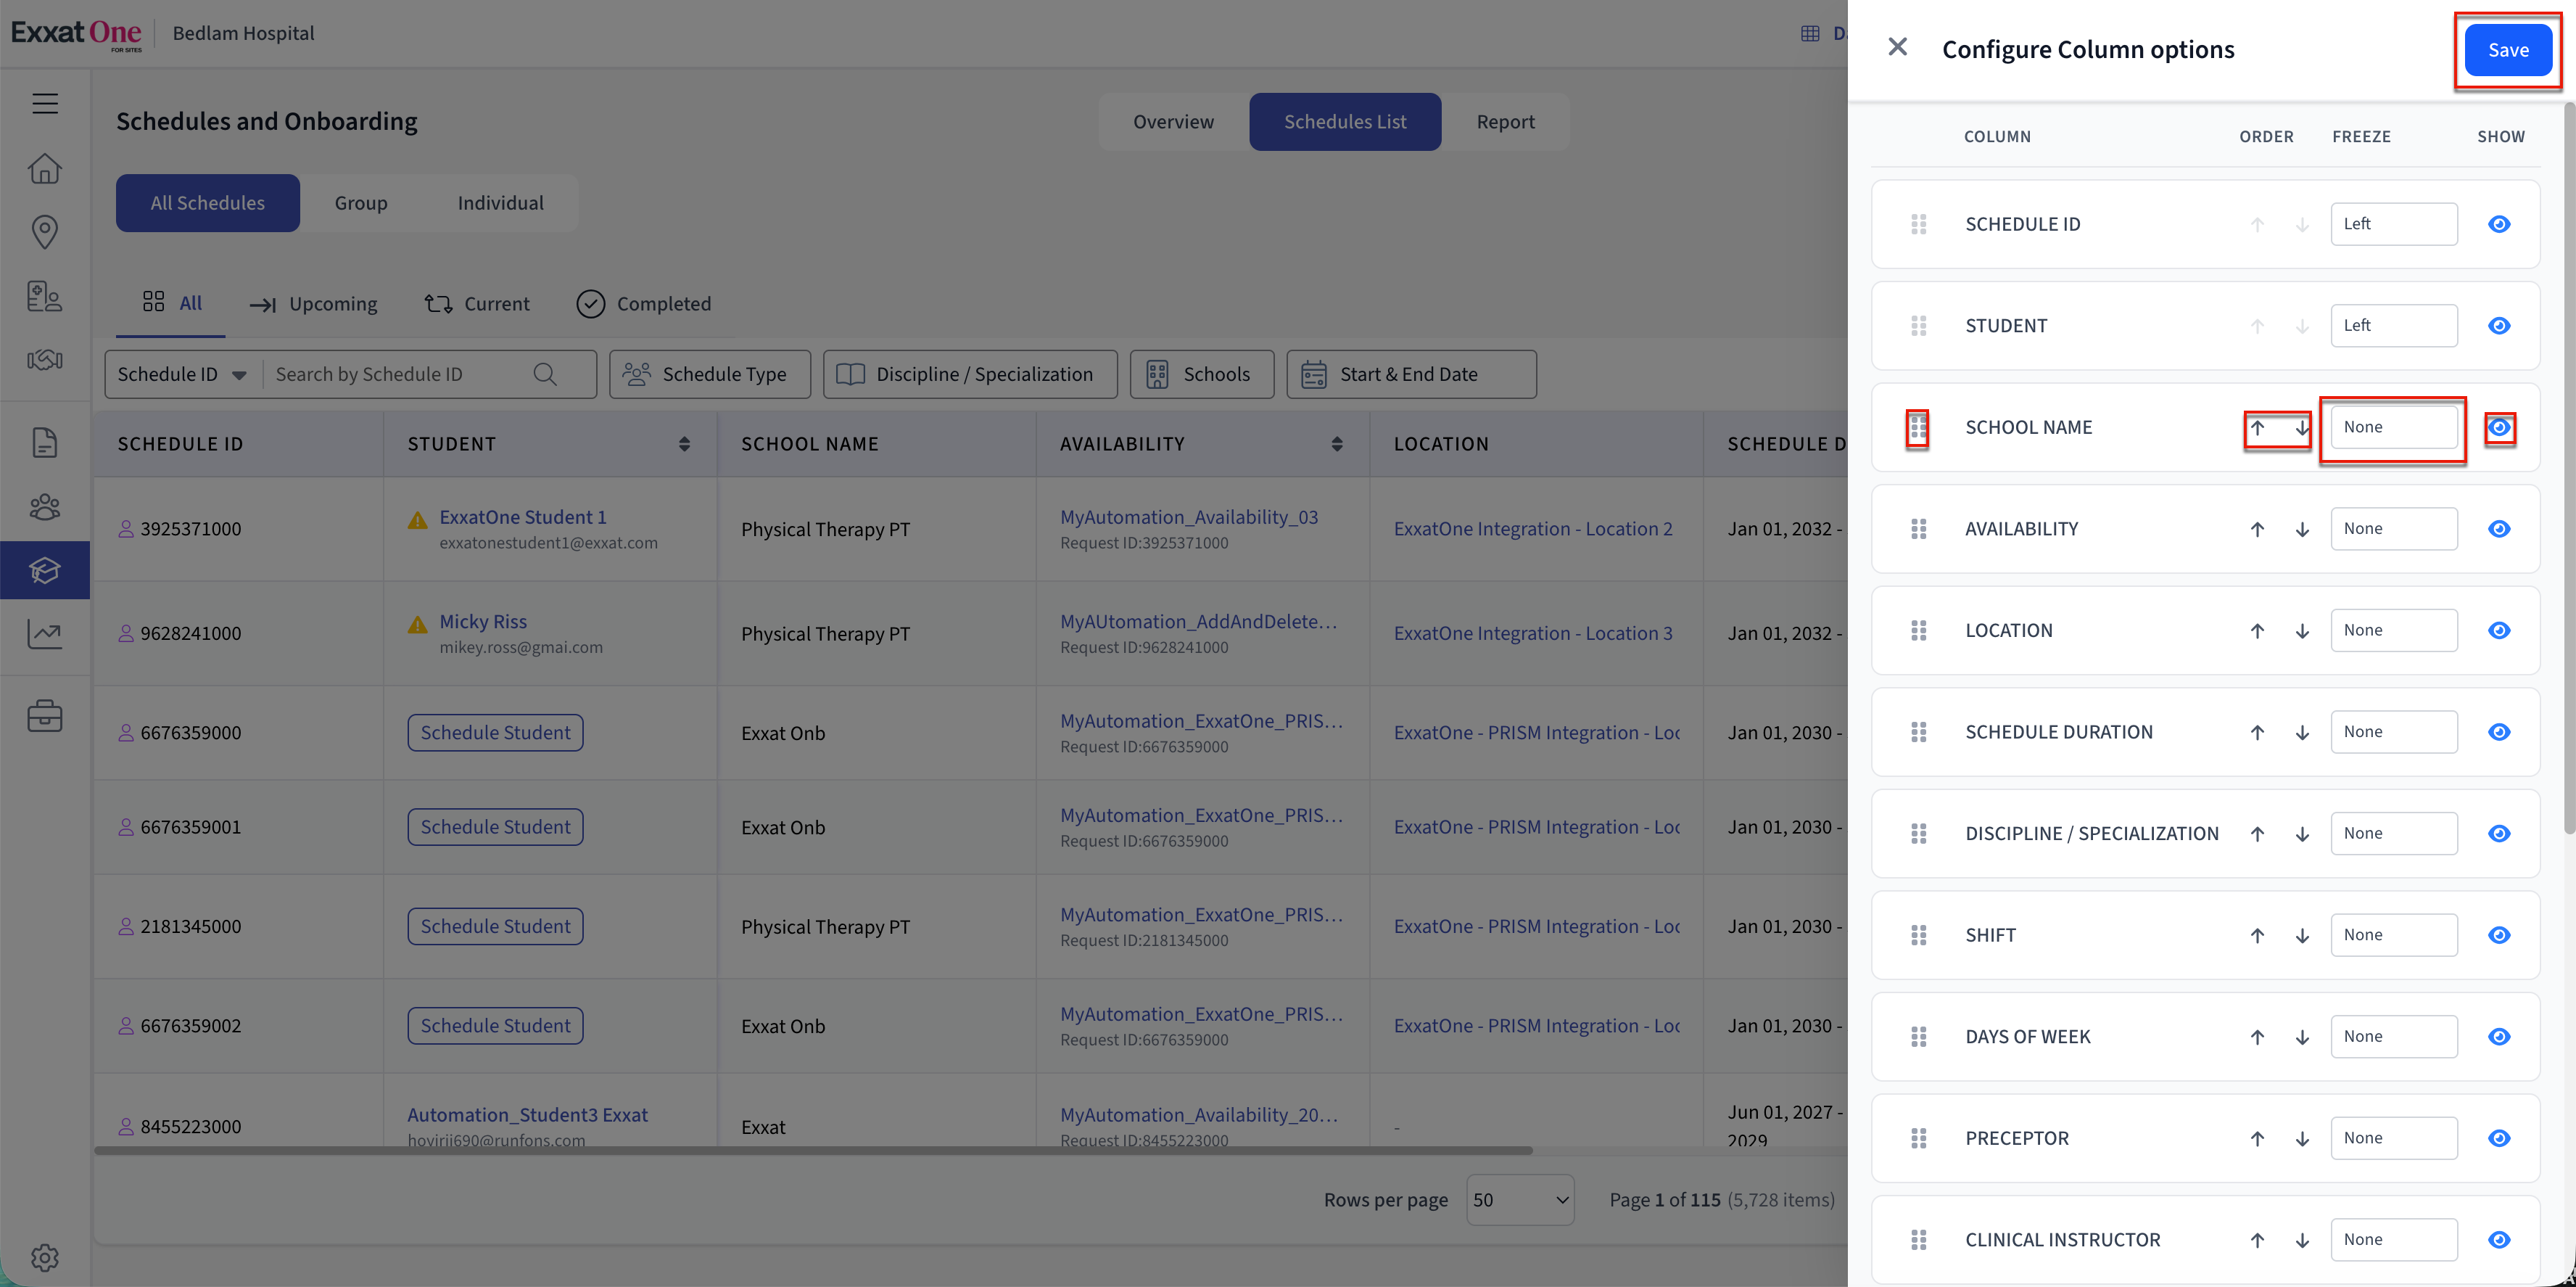Open freeze dropdown for SCHEDULE ID
Image resolution: width=2576 pixels, height=1287 pixels.
click(2393, 224)
